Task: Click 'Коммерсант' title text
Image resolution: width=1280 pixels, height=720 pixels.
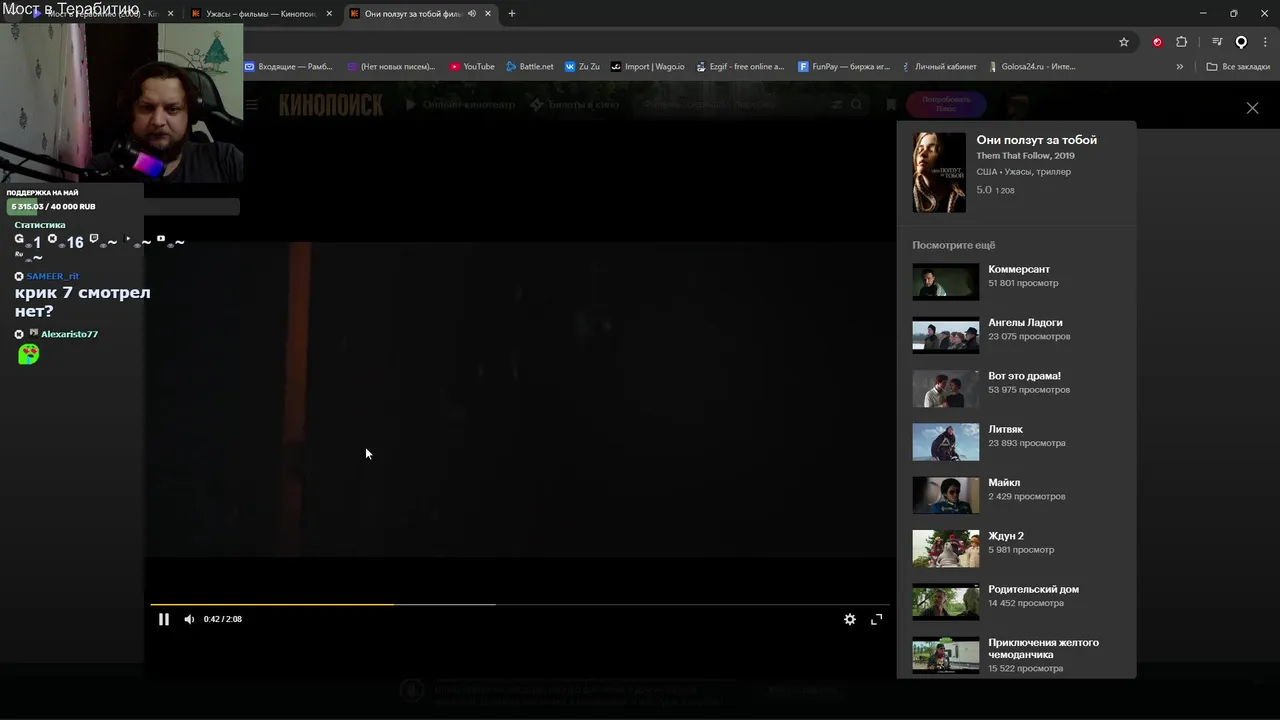Action: point(1019,269)
